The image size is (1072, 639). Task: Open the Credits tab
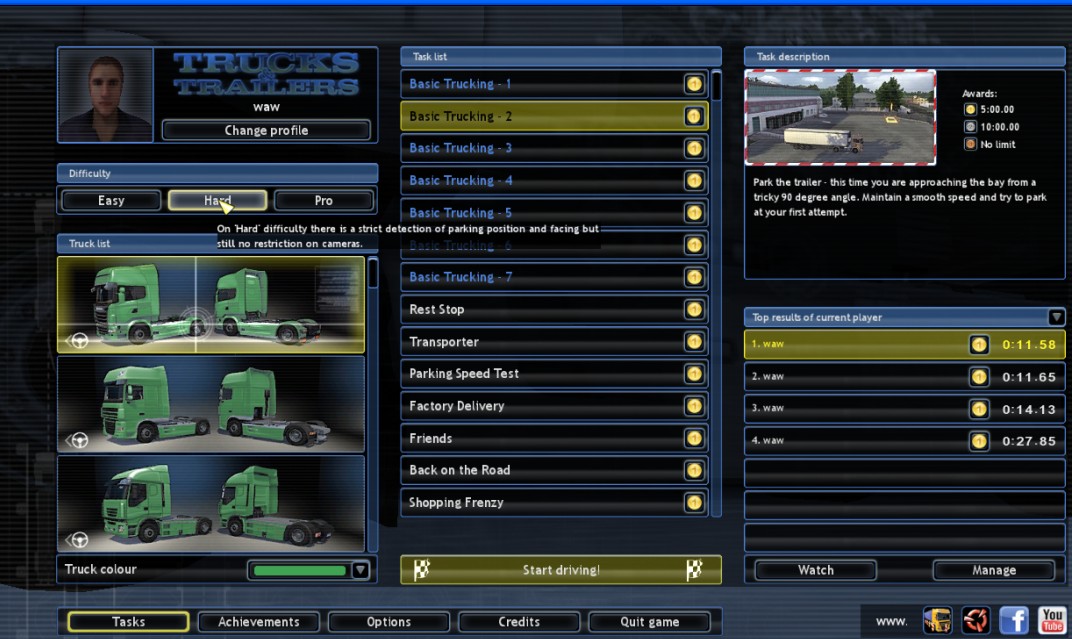[519, 622]
